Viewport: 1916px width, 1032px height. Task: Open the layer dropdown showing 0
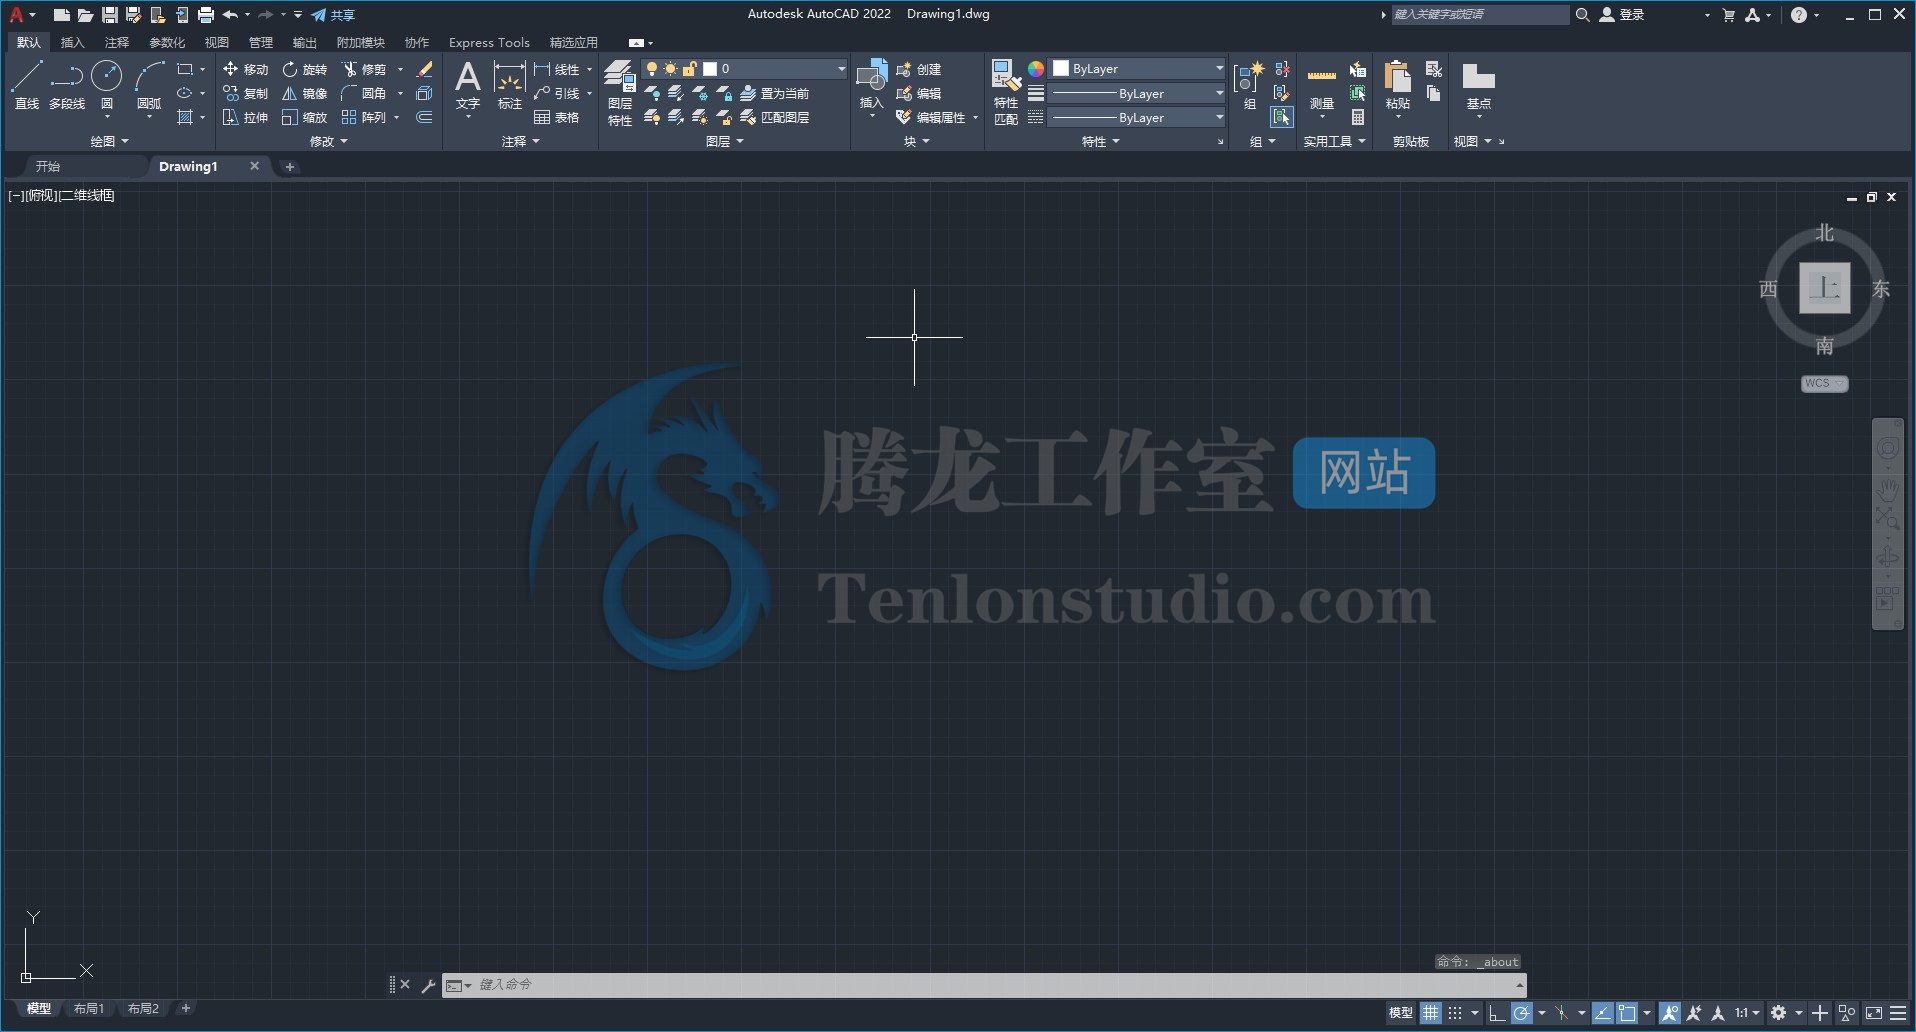745,69
